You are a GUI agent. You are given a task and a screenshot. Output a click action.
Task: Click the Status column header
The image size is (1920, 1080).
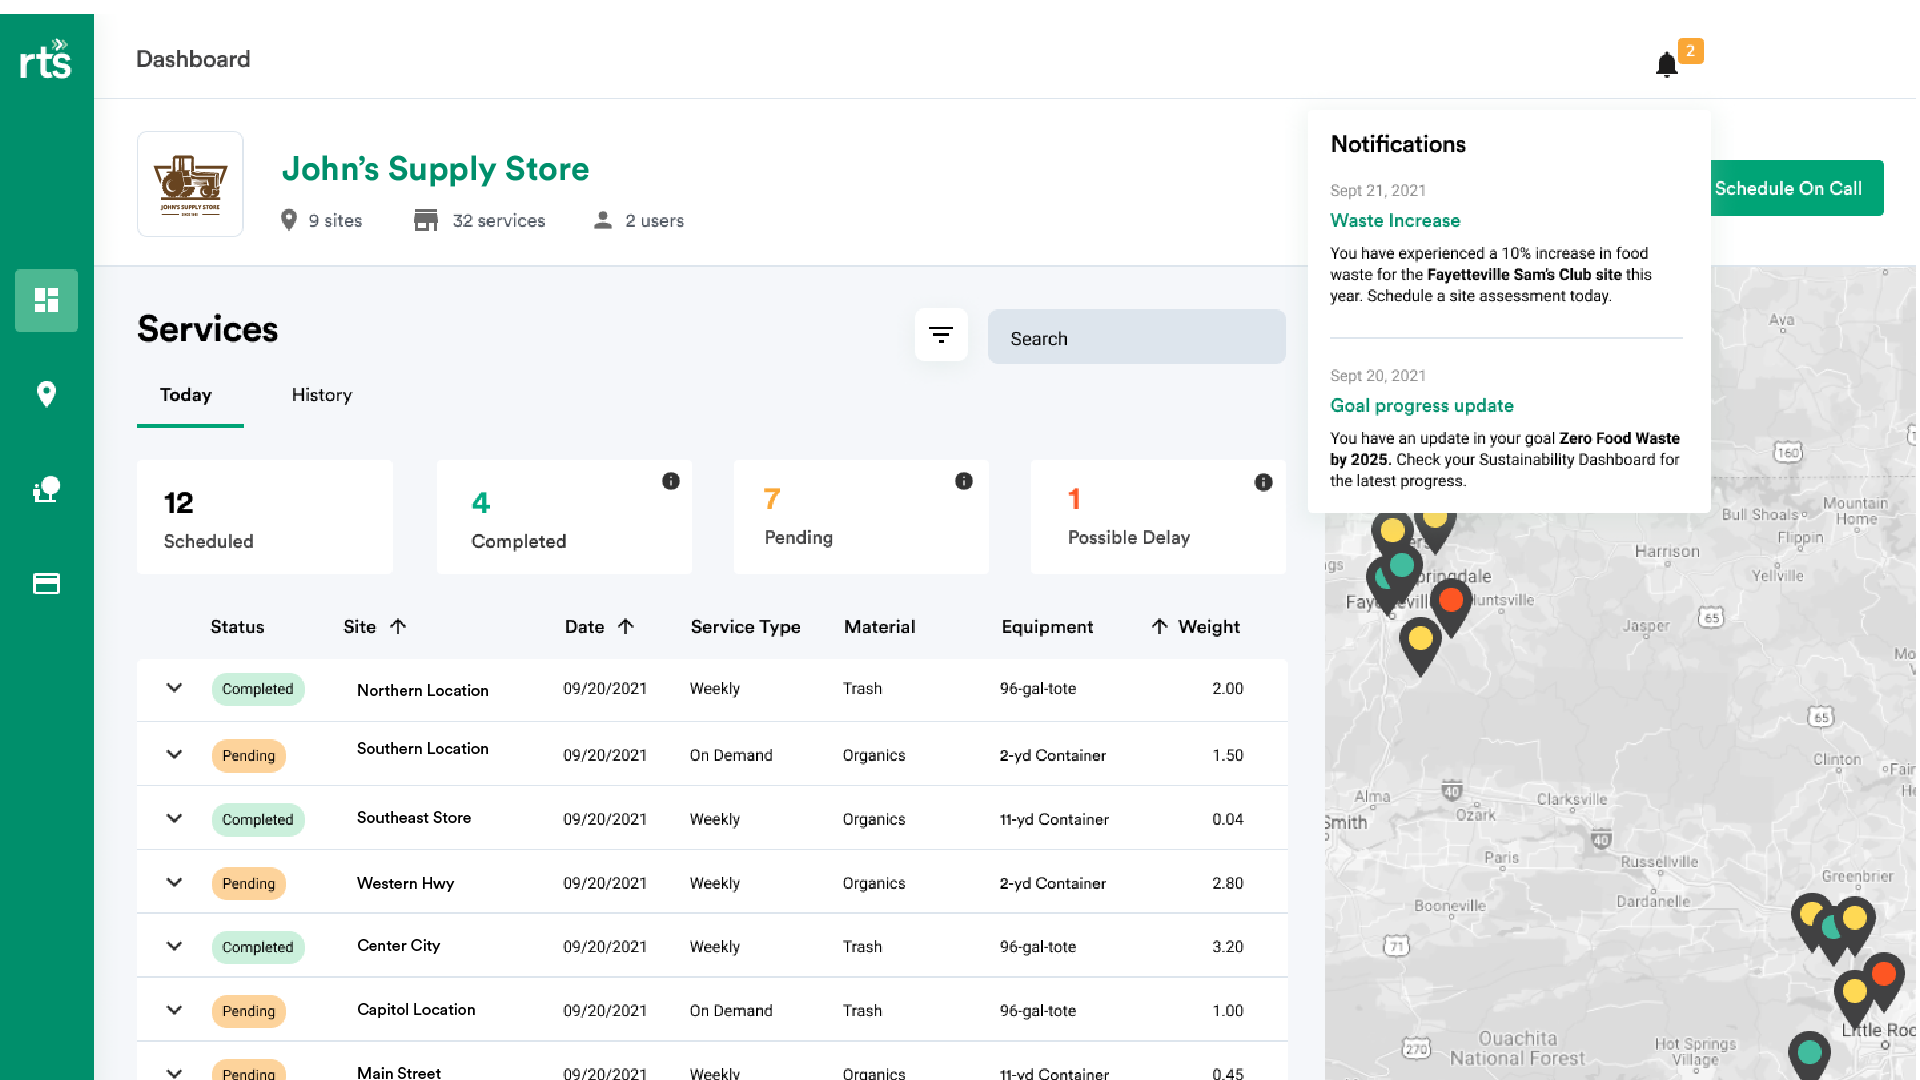(x=237, y=627)
